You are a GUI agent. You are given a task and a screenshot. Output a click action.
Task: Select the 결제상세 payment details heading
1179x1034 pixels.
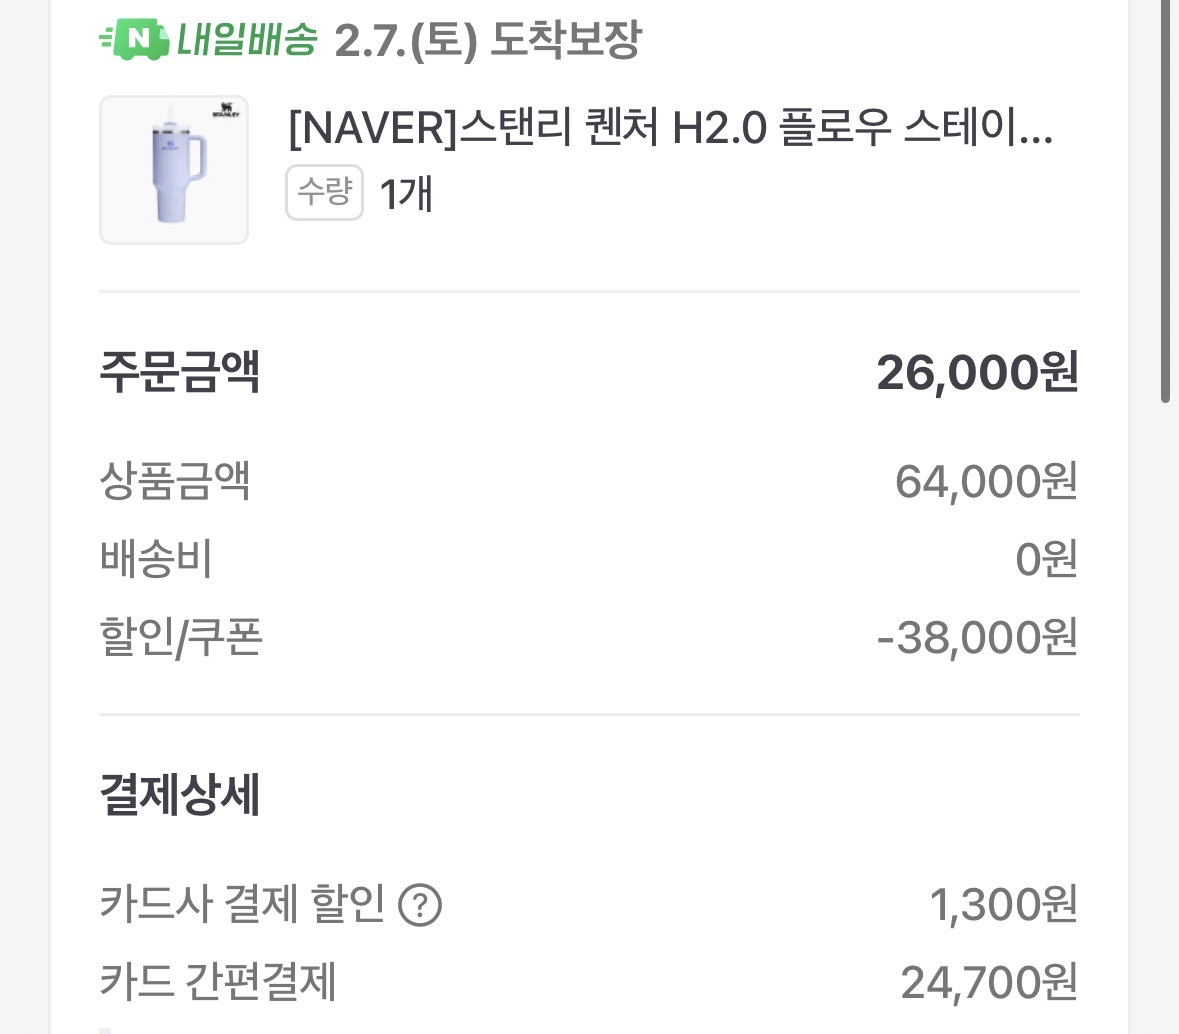pyautogui.click(x=180, y=796)
